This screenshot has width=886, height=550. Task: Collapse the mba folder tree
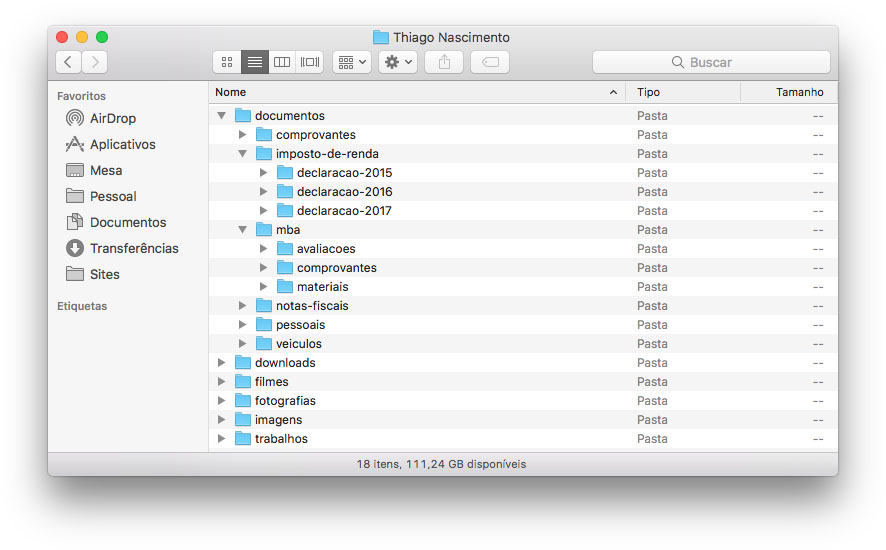(x=243, y=230)
